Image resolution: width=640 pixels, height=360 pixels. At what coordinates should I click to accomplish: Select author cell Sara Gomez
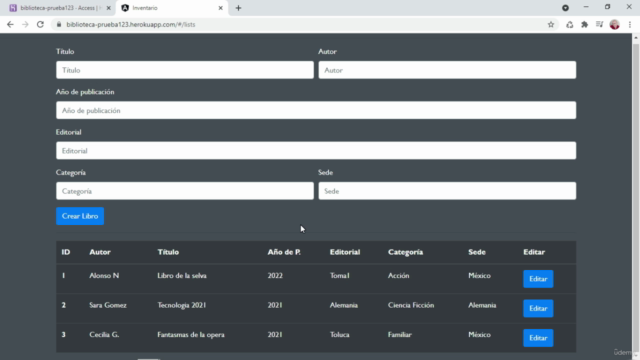coord(108,305)
